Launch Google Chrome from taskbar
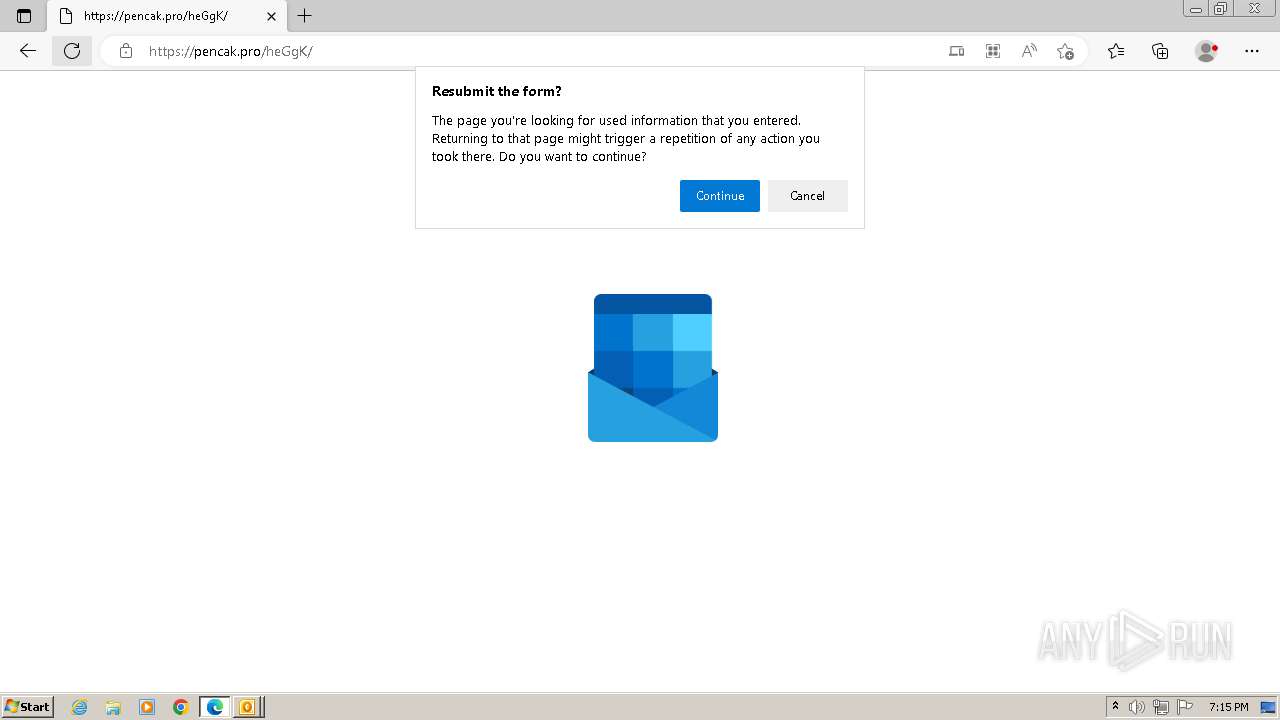 (x=181, y=707)
